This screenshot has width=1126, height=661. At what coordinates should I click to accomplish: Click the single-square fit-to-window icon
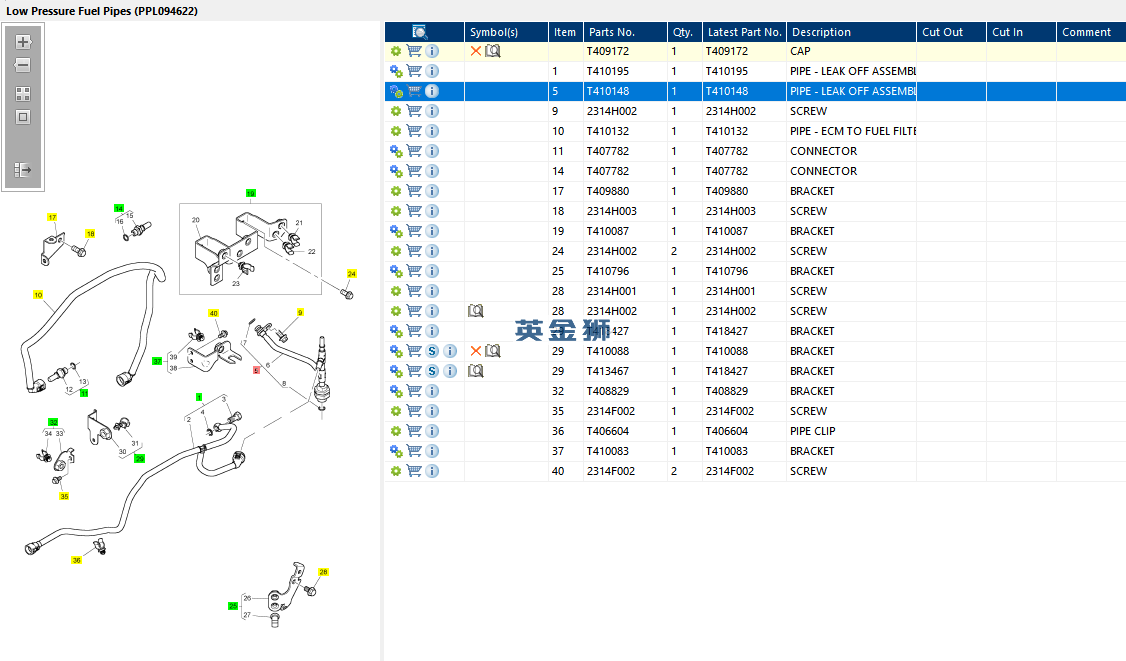(23, 117)
